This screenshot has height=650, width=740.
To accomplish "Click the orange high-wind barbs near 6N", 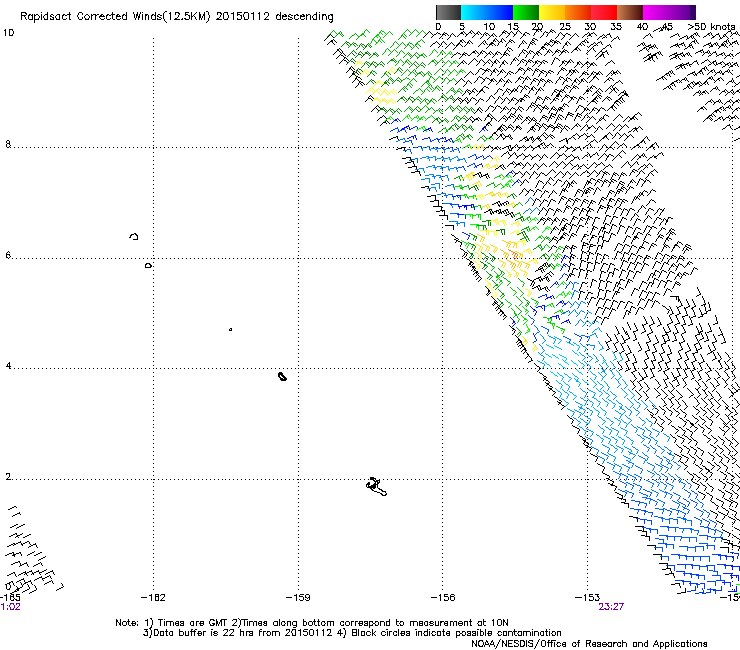I will [x=514, y=255].
